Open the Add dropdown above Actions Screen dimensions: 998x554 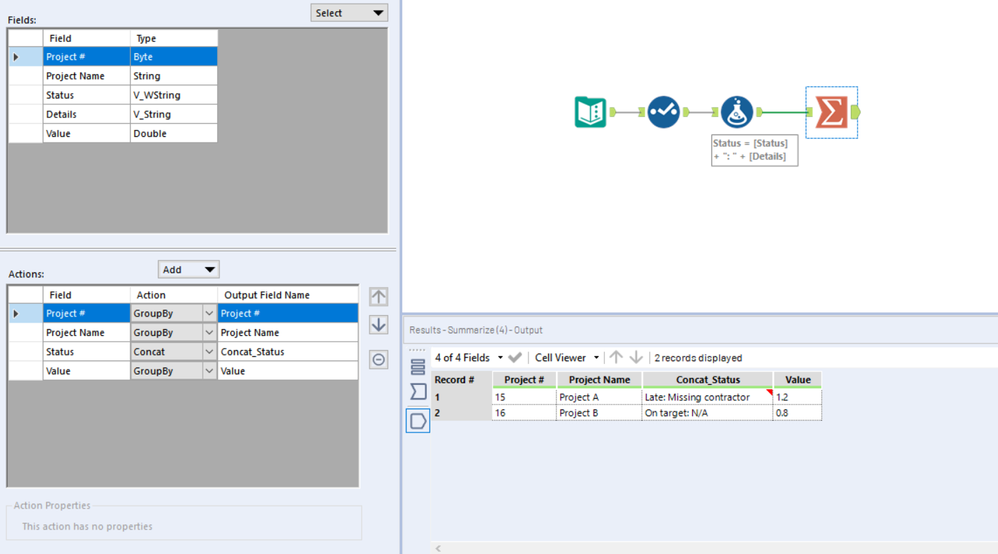tap(188, 270)
